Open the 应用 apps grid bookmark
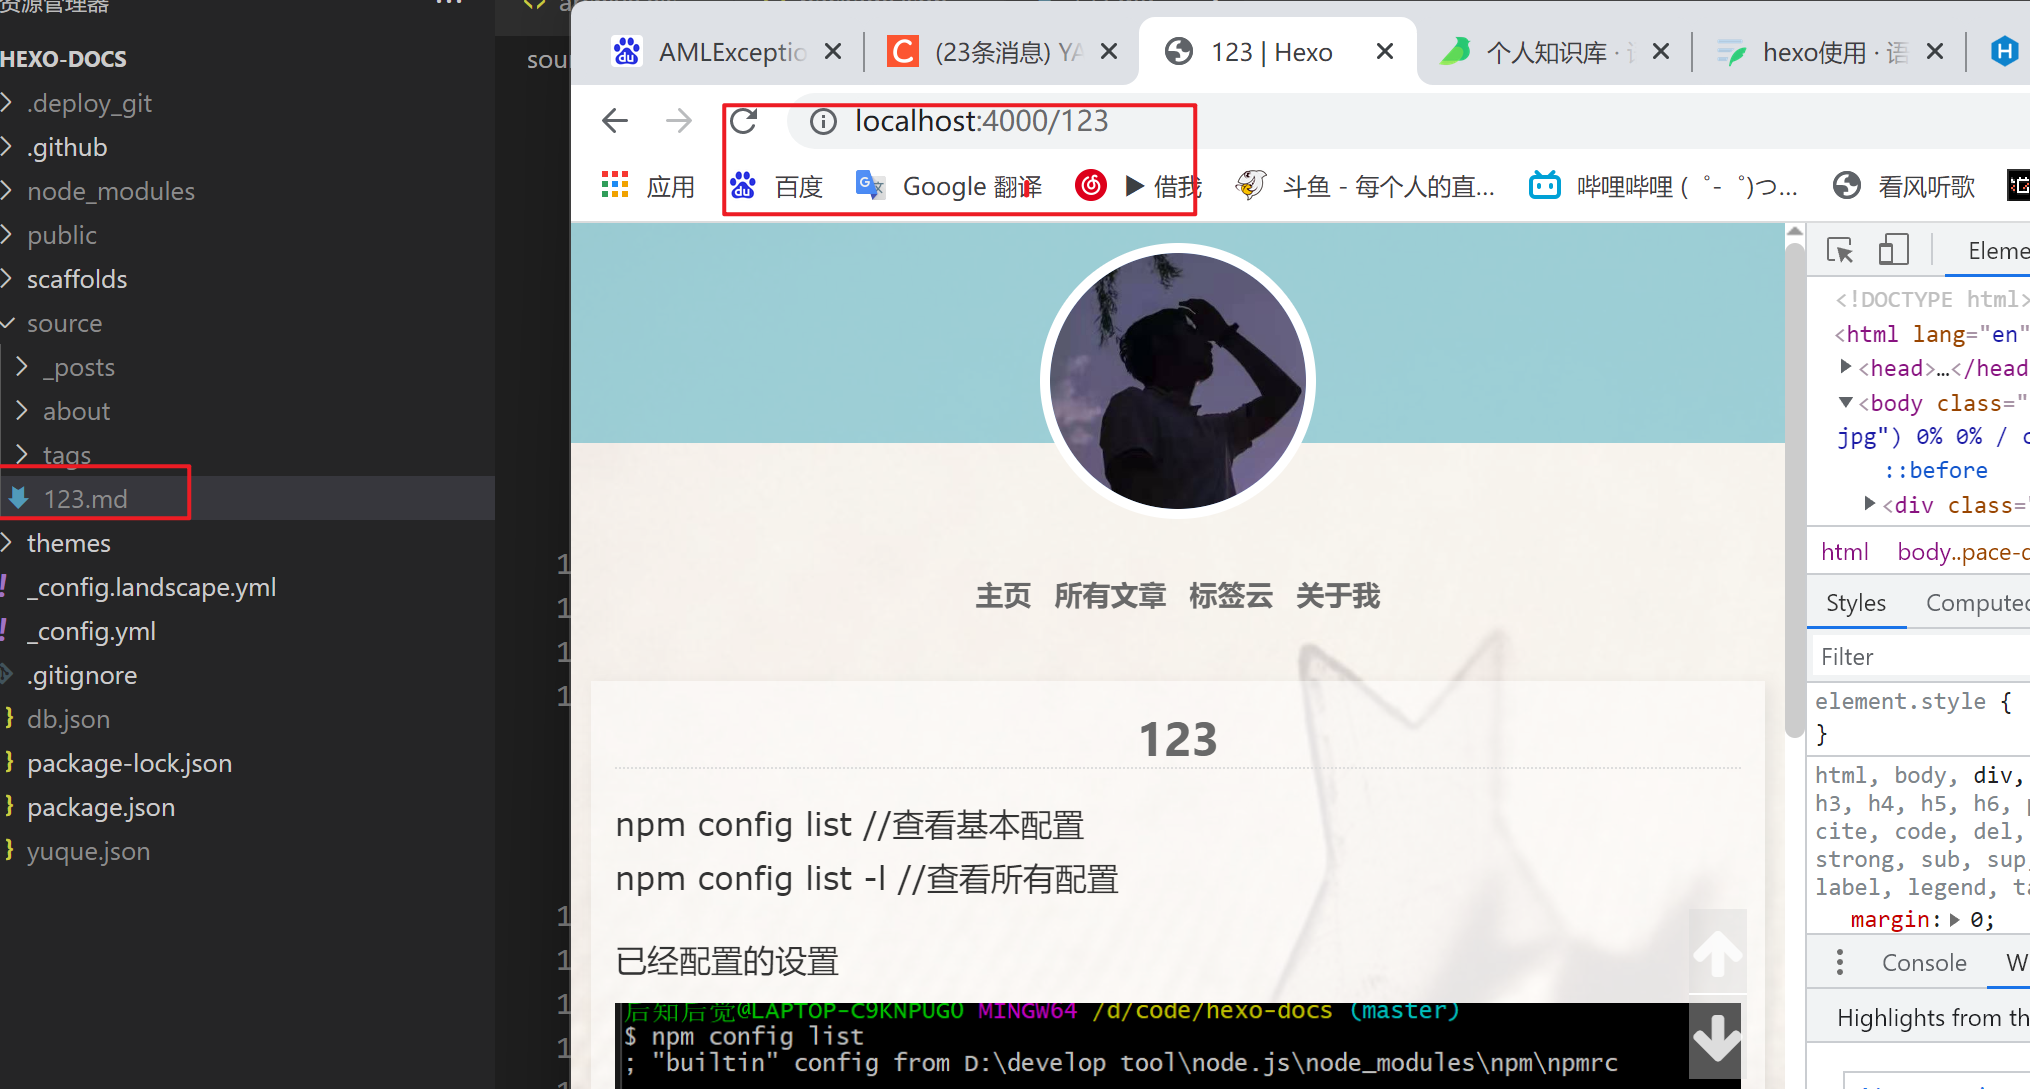 pos(647,186)
